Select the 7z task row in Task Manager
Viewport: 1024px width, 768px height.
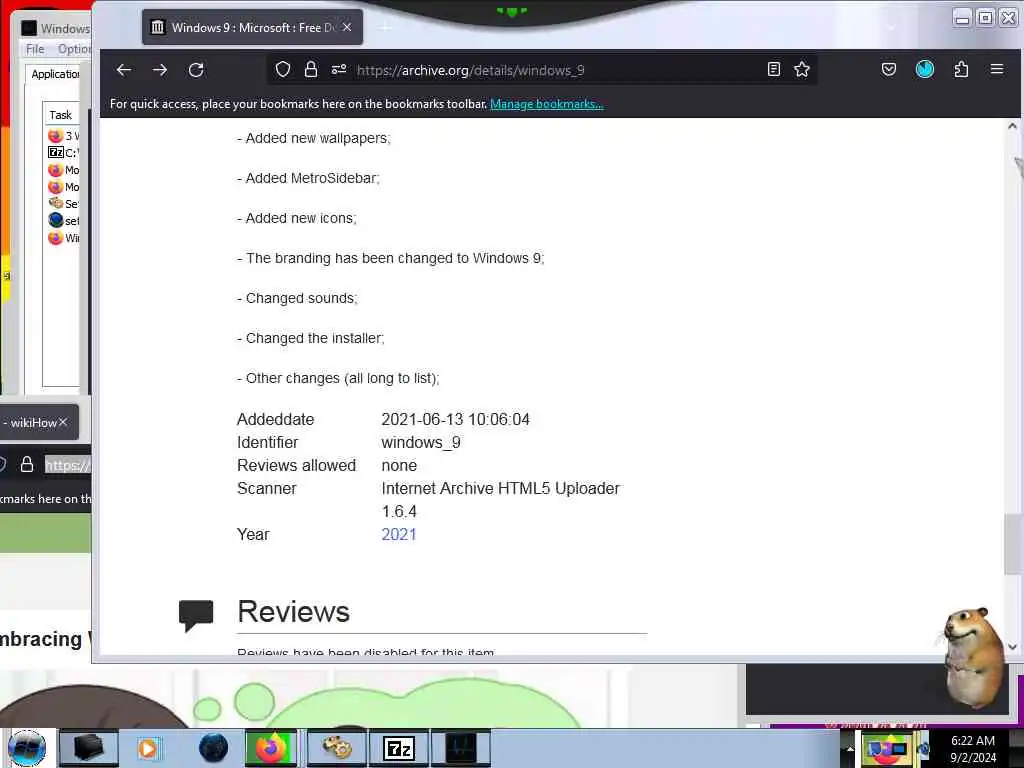coord(63,152)
